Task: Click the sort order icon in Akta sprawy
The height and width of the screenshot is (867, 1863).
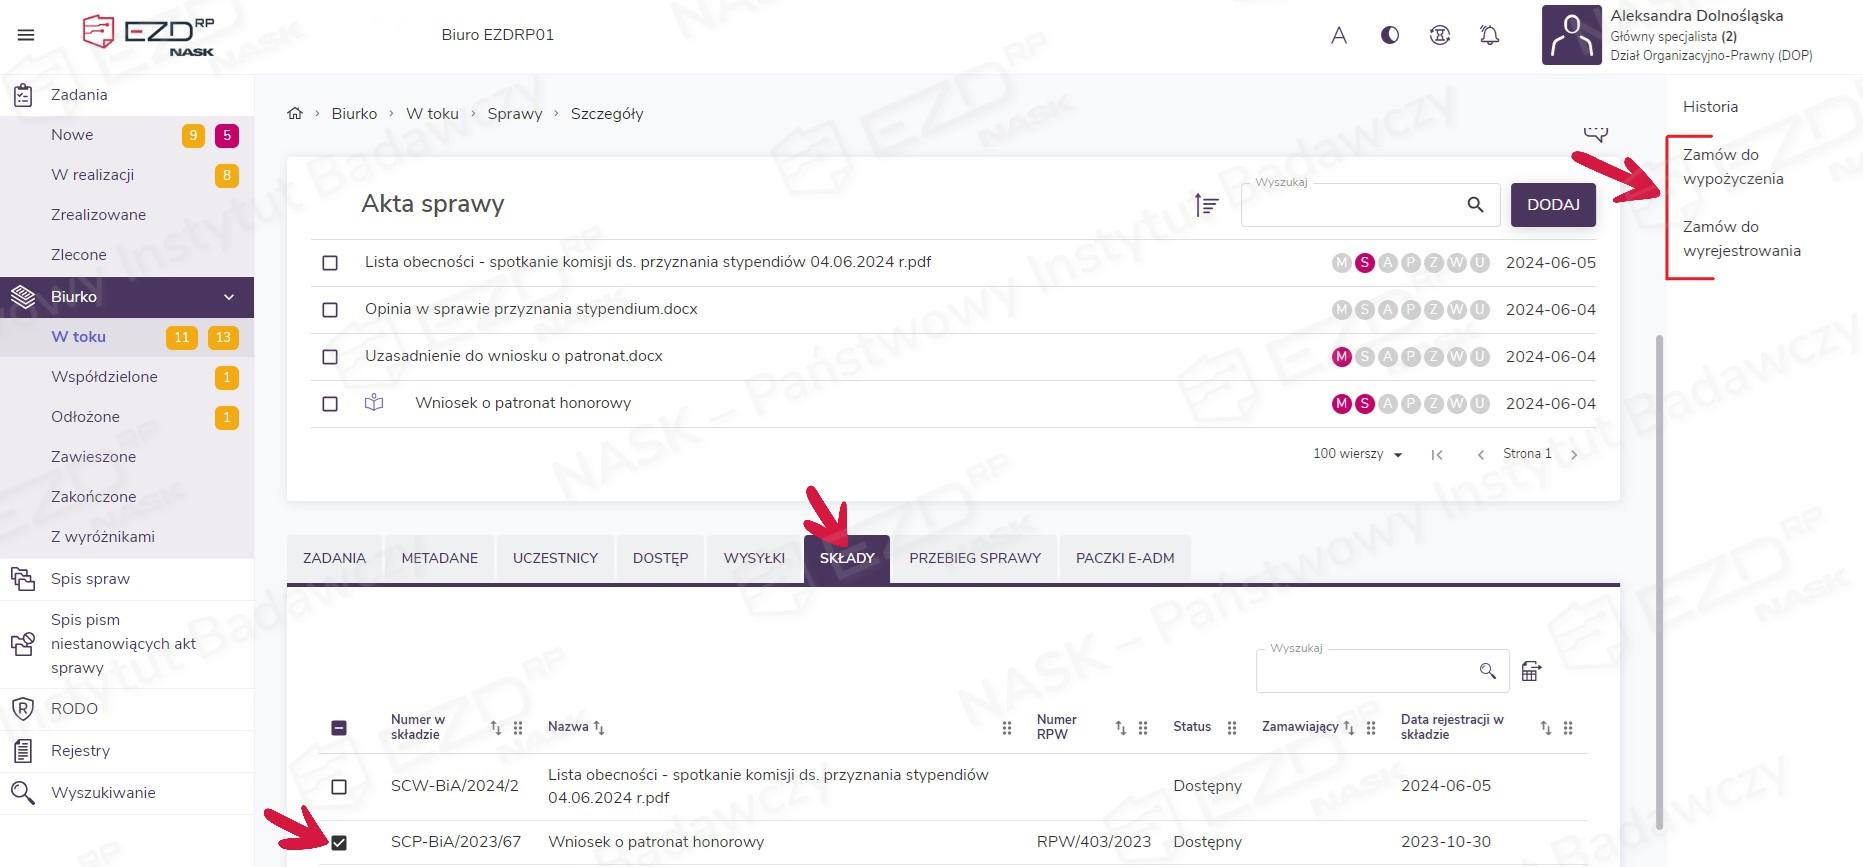Action: point(1206,205)
